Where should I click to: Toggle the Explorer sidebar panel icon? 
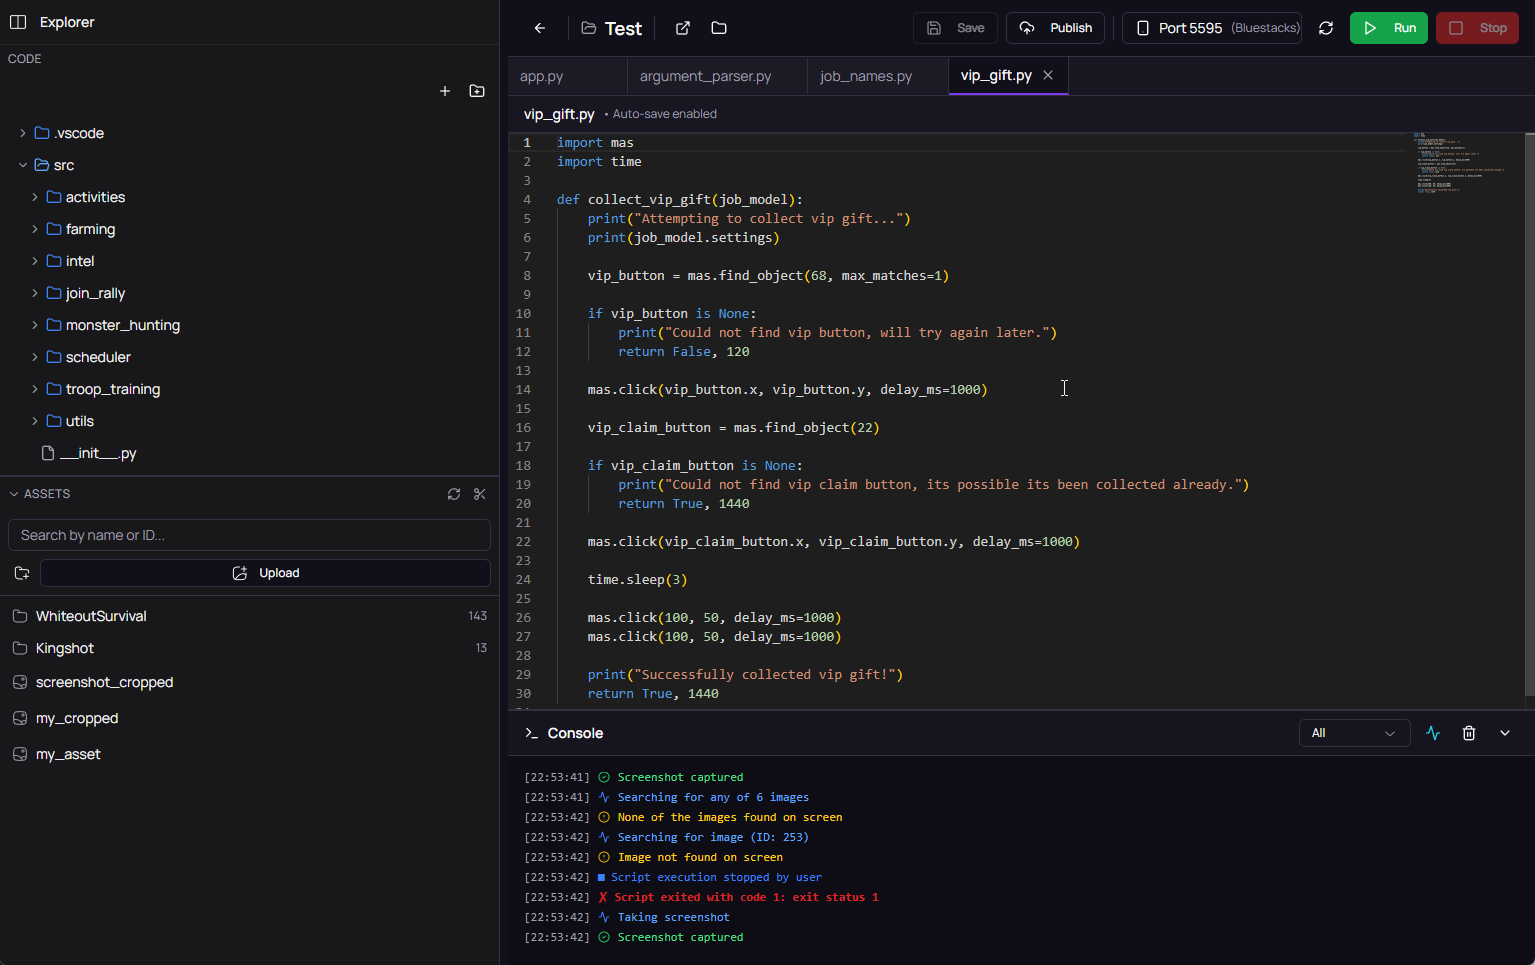pos(18,22)
